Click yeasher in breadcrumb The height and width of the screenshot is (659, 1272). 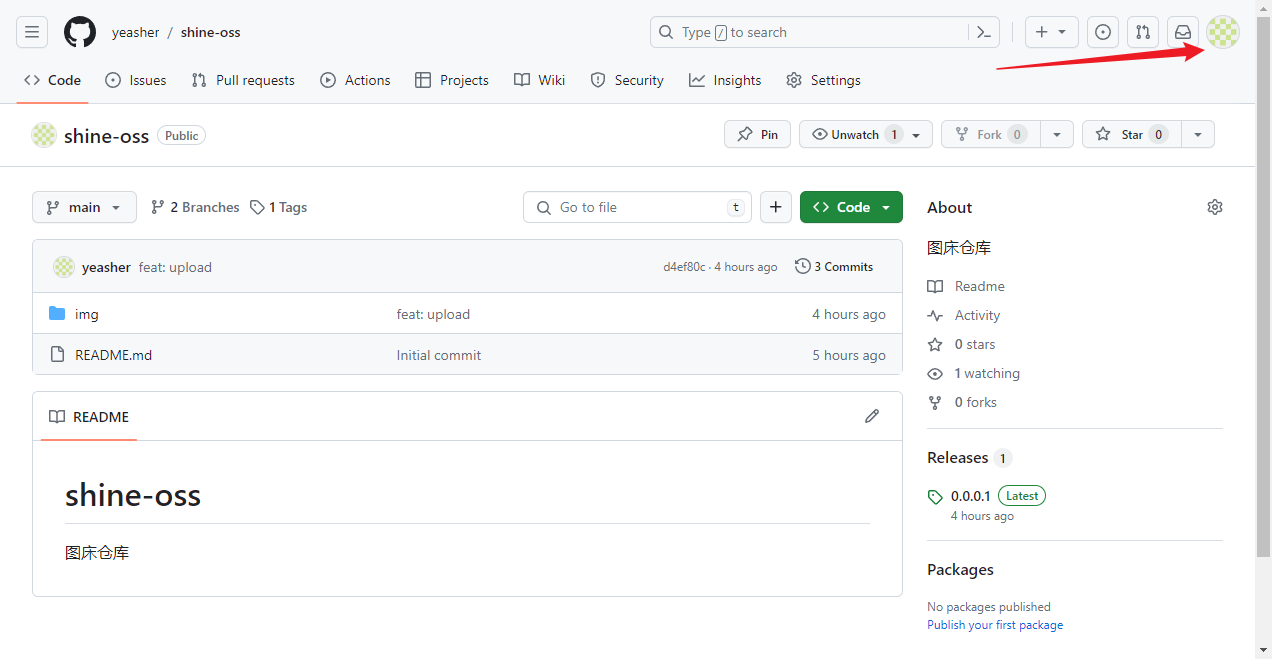tap(135, 32)
